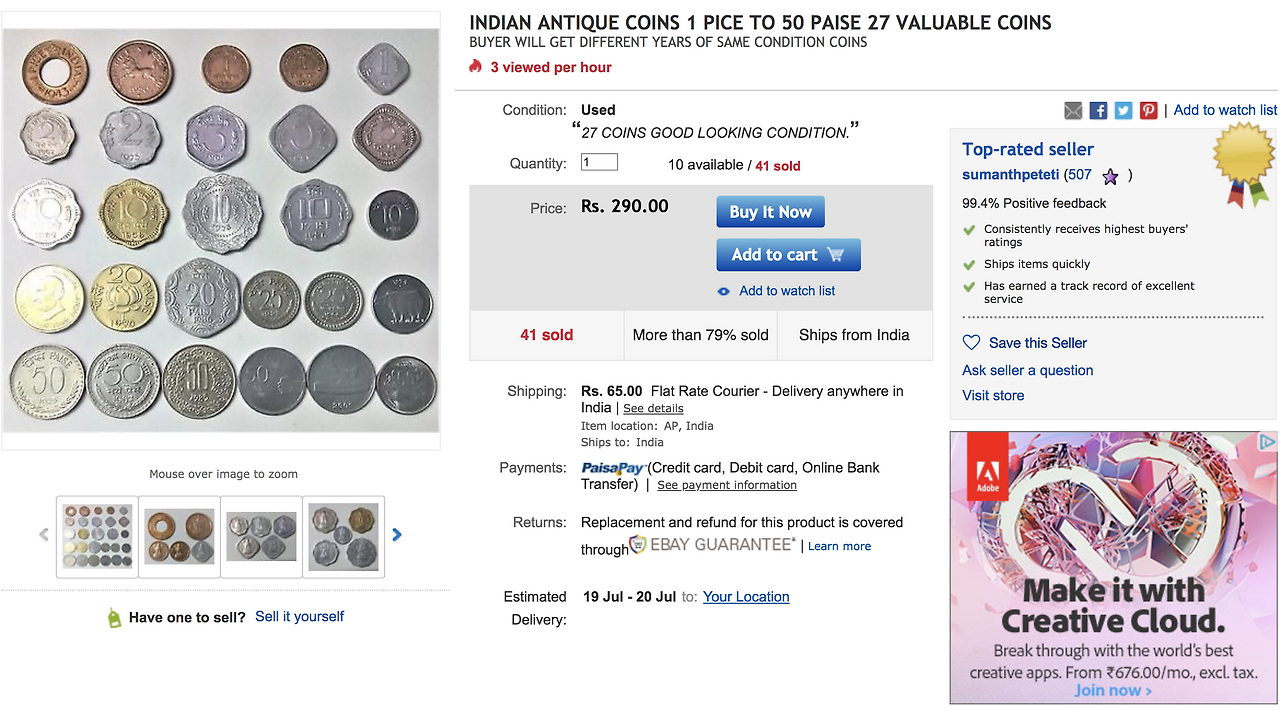Screen dimensions: 1280x711
Task: Click Learn more about eBay Guarantee
Action: (839, 546)
